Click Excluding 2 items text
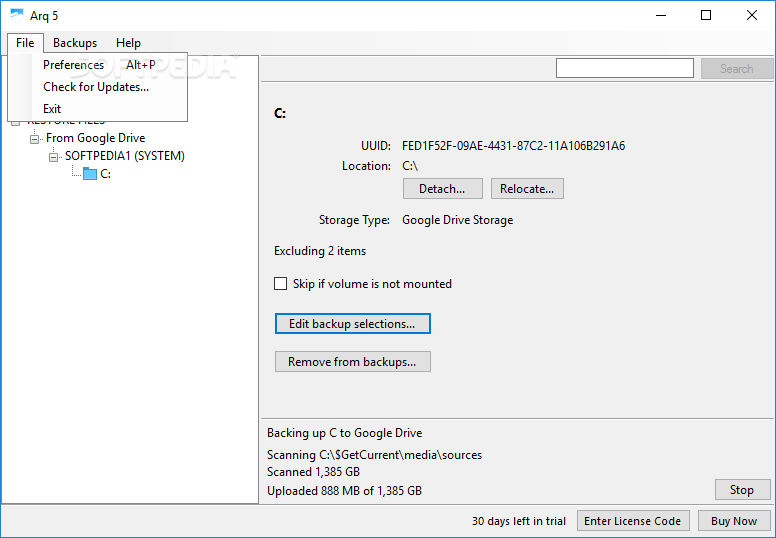The height and width of the screenshot is (538, 776). [320, 251]
